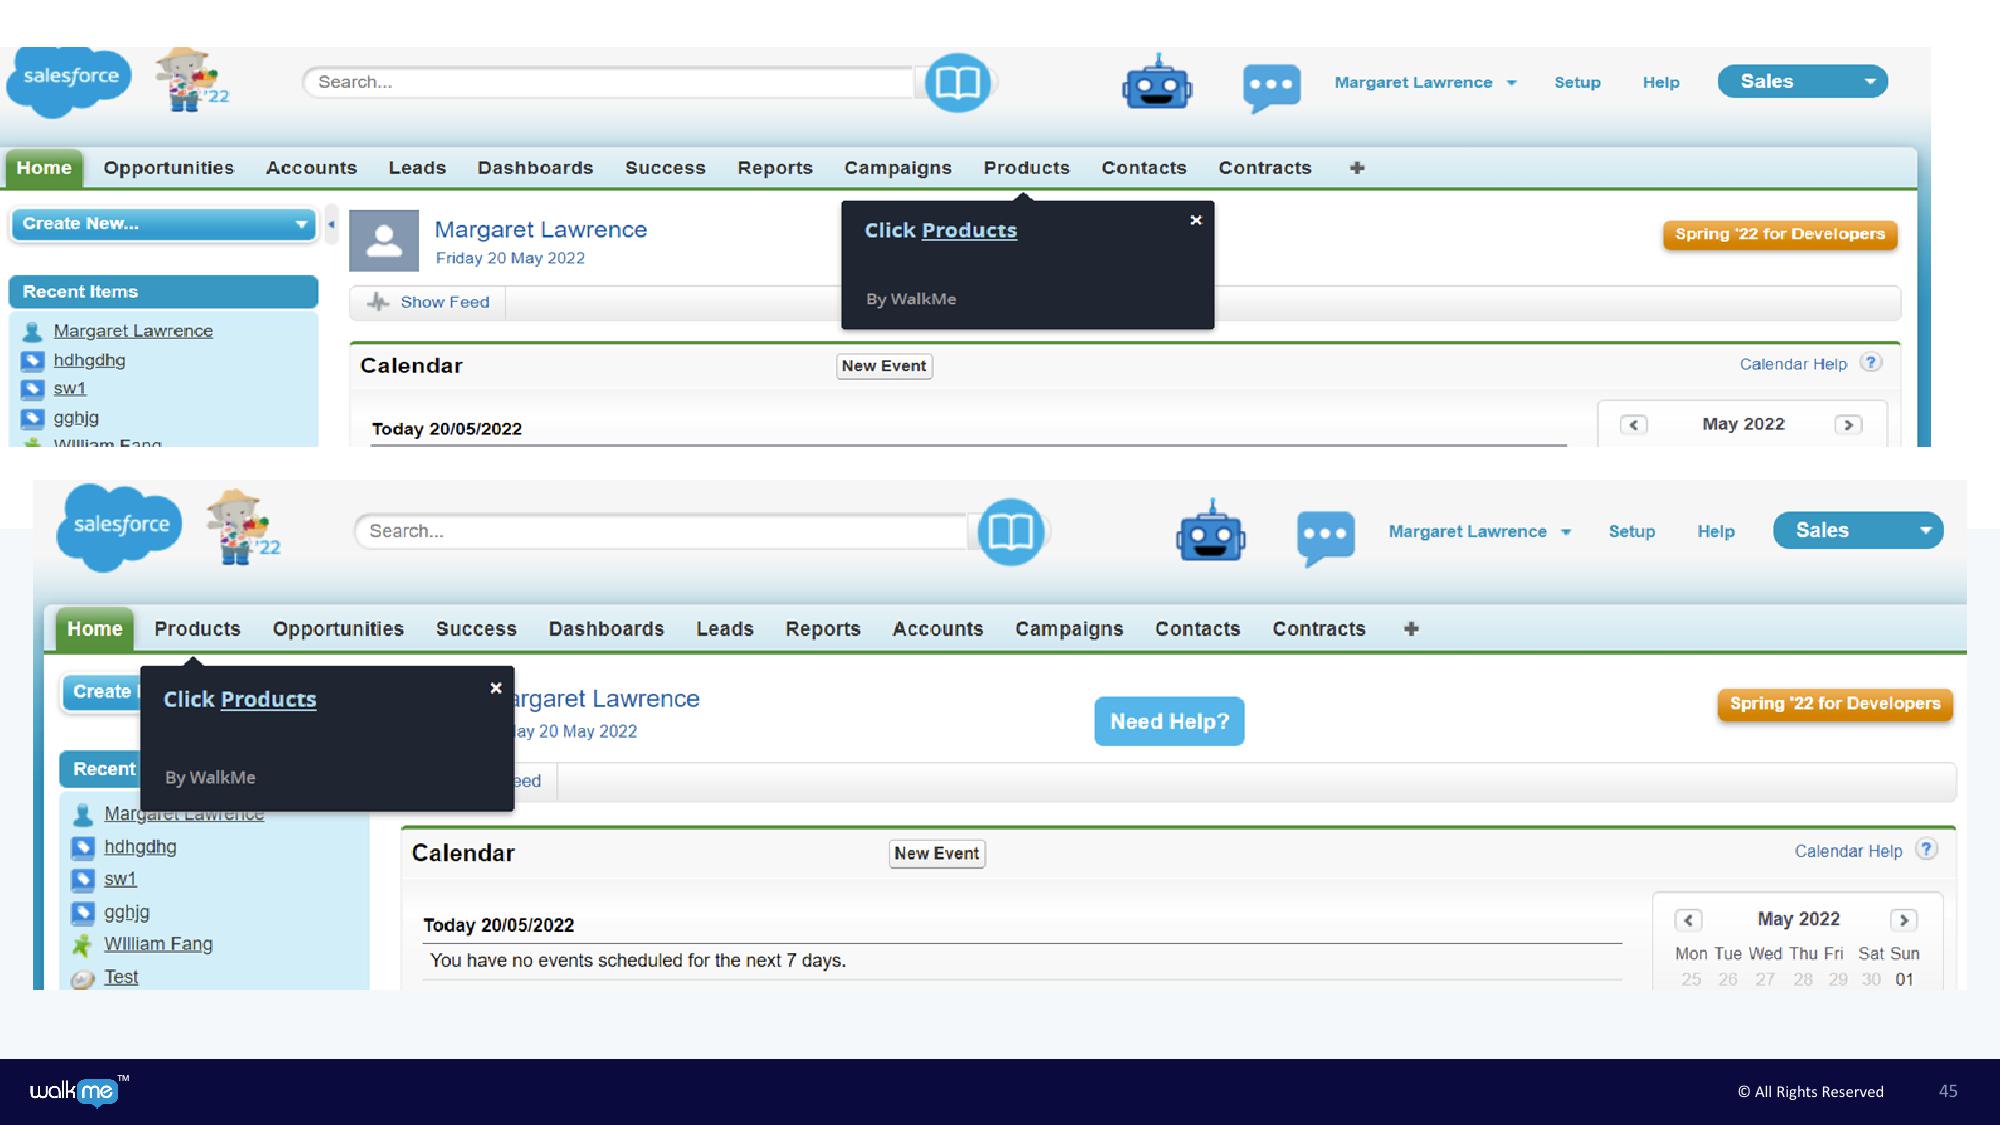The width and height of the screenshot is (2000, 1125).
Task: Open the WalkMe book/guide icon
Action: coord(957,82)
